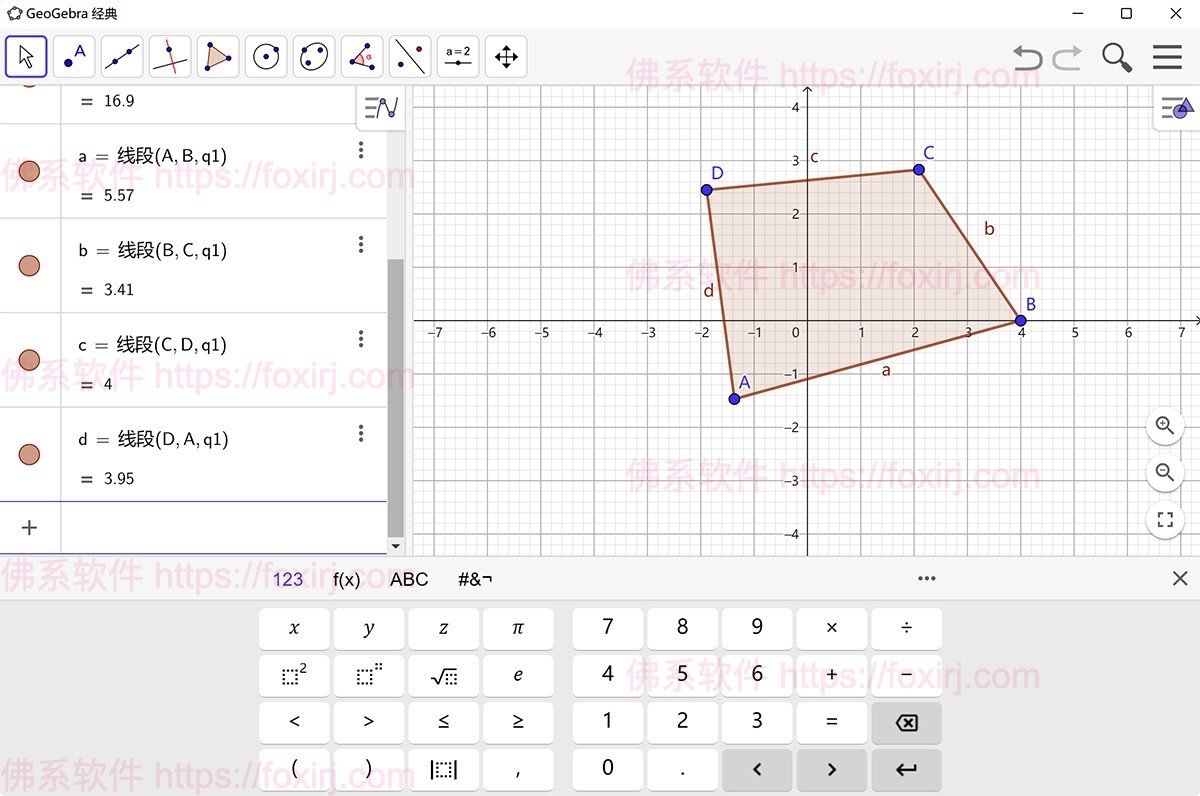This screenshot has height=796, width=1200.
Task: Activate the Move Graphics View tool
Action: click(506, 57)
